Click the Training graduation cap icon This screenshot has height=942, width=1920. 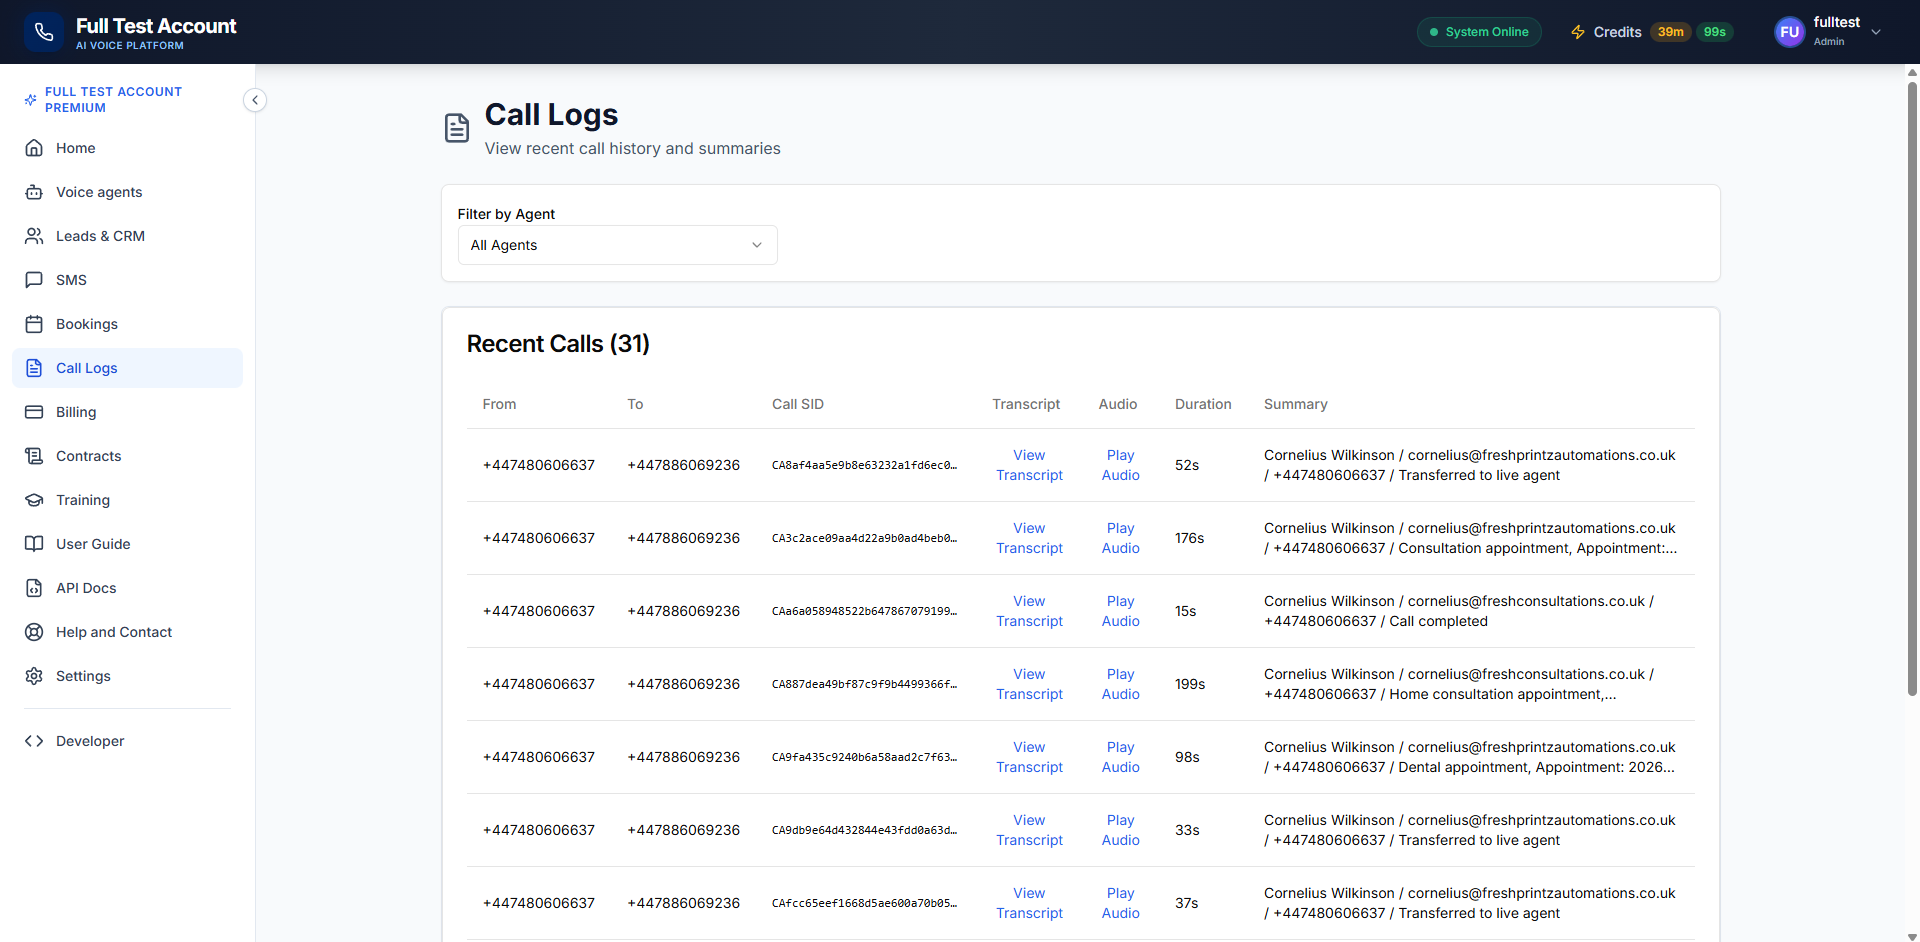pos(34,500)
